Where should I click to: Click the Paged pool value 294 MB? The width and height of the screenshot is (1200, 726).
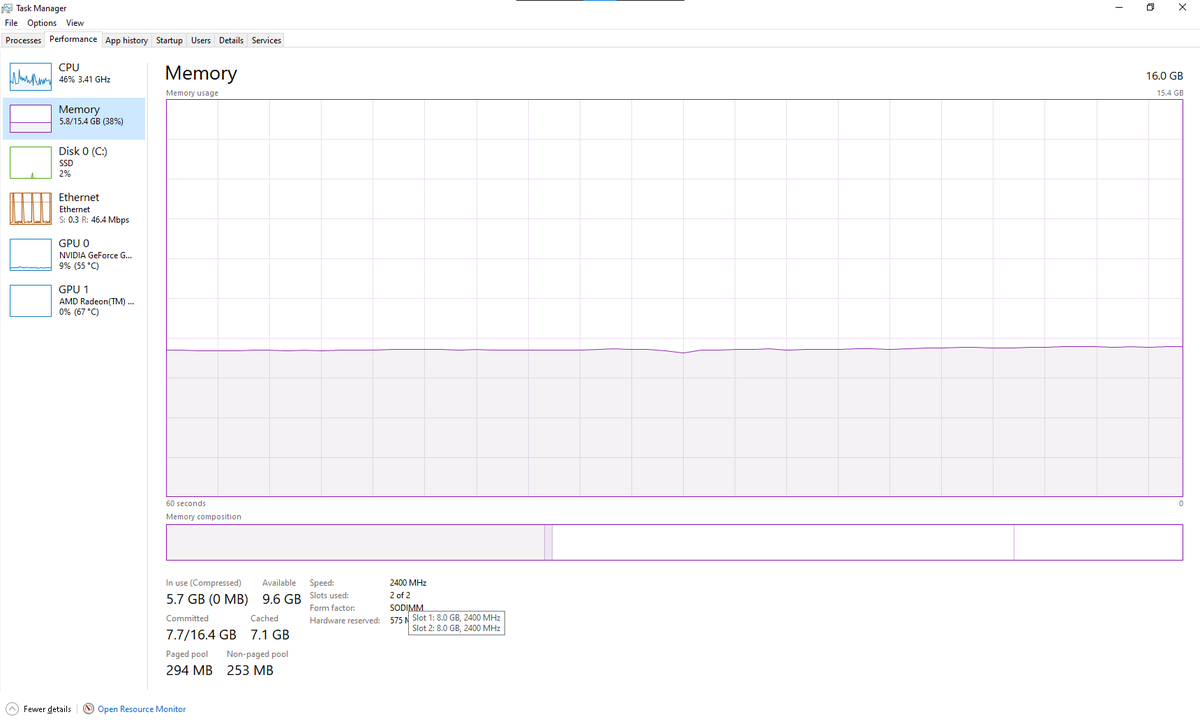click(x=189, y=670)
